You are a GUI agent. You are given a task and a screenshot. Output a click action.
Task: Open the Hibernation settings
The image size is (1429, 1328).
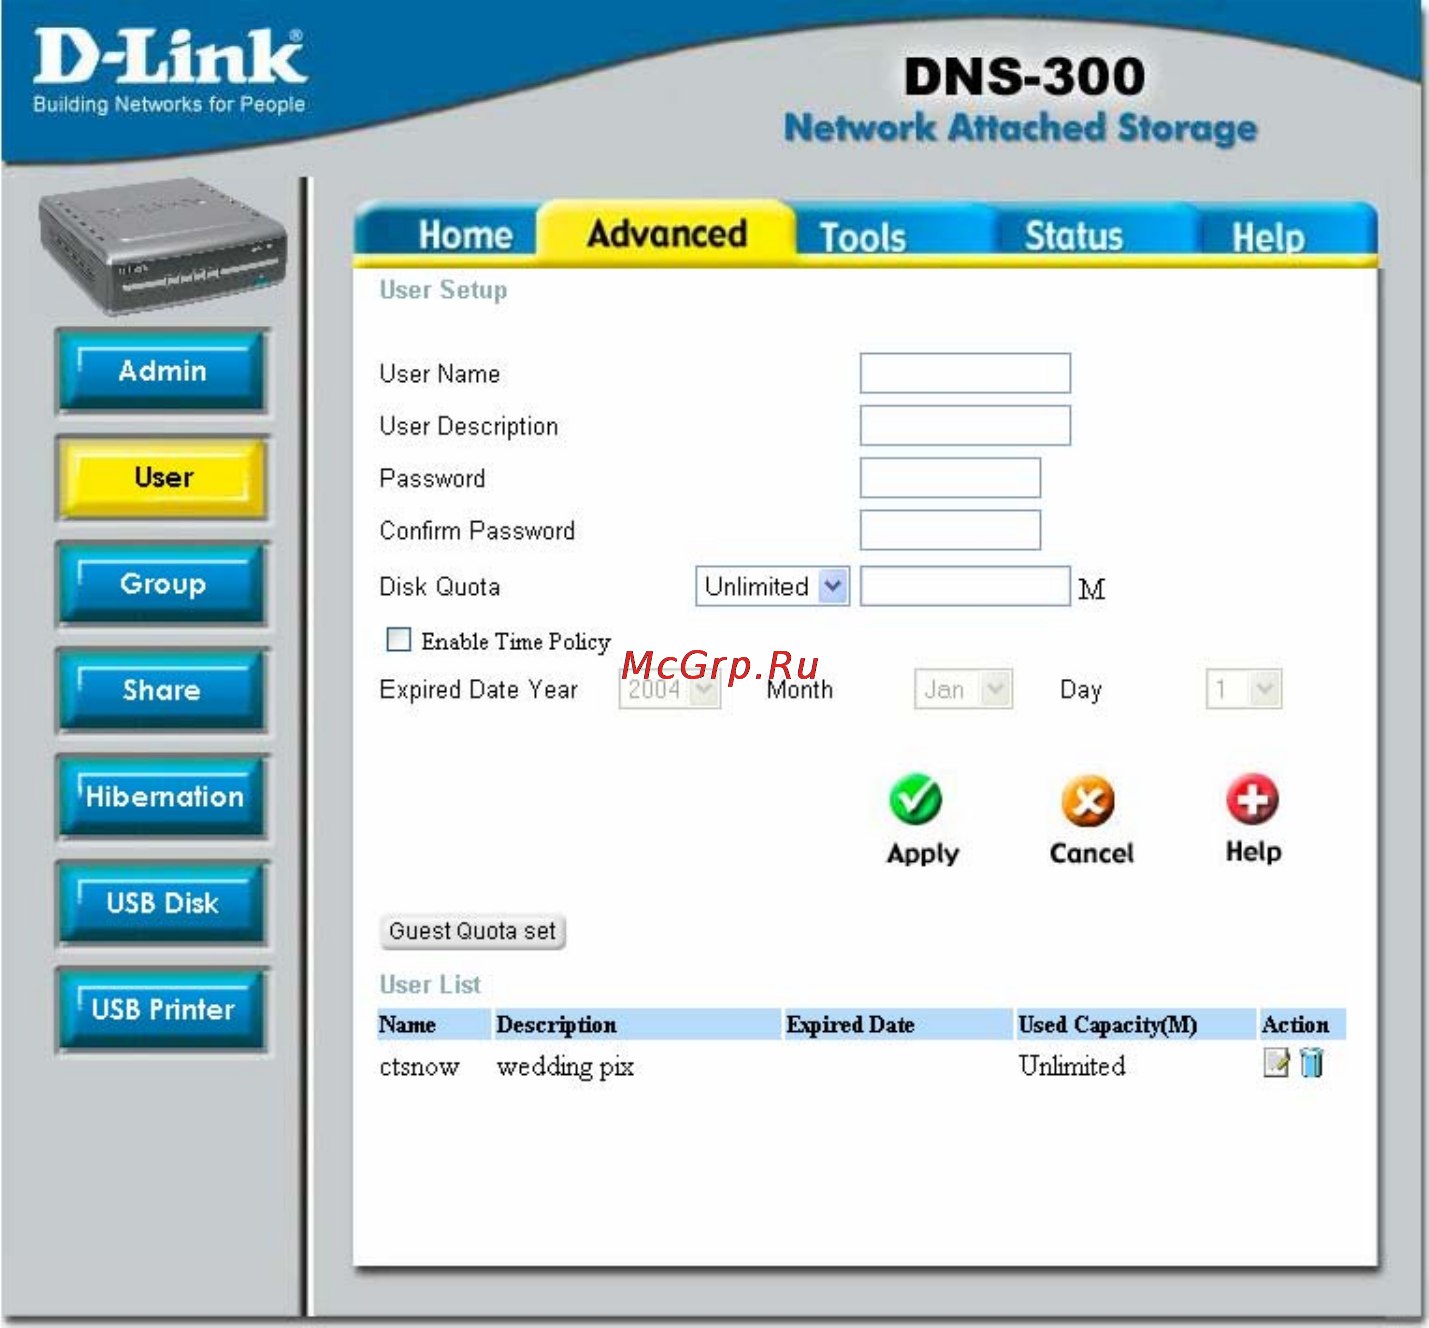(x=163, y=797)
